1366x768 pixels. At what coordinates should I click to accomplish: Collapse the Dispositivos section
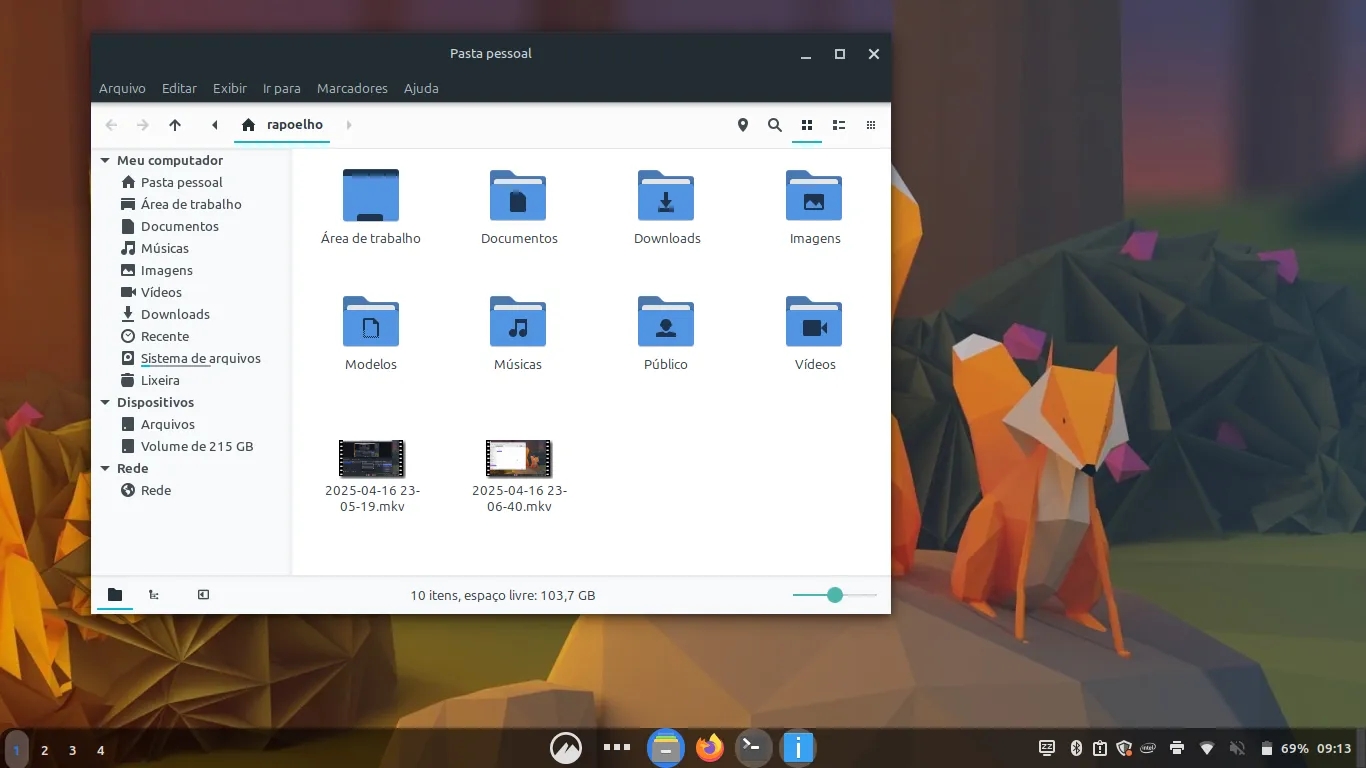105,402
